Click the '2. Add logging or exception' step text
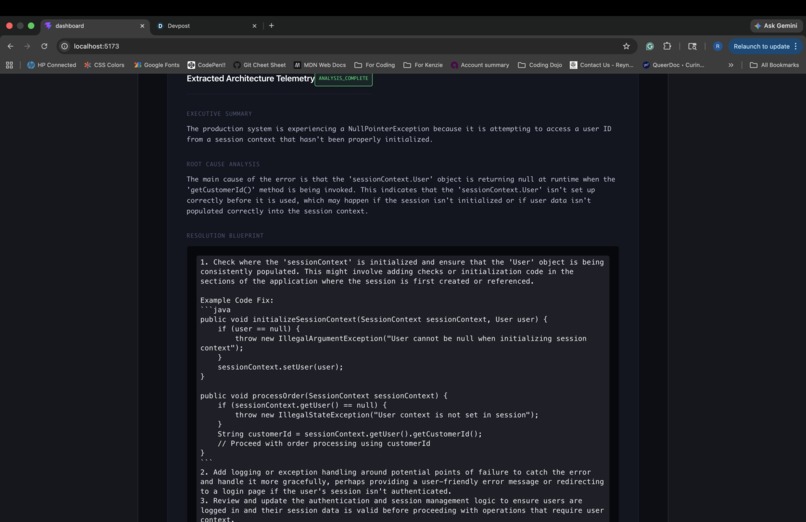This screenshot has width=806, height=522. tap(402, 481)
